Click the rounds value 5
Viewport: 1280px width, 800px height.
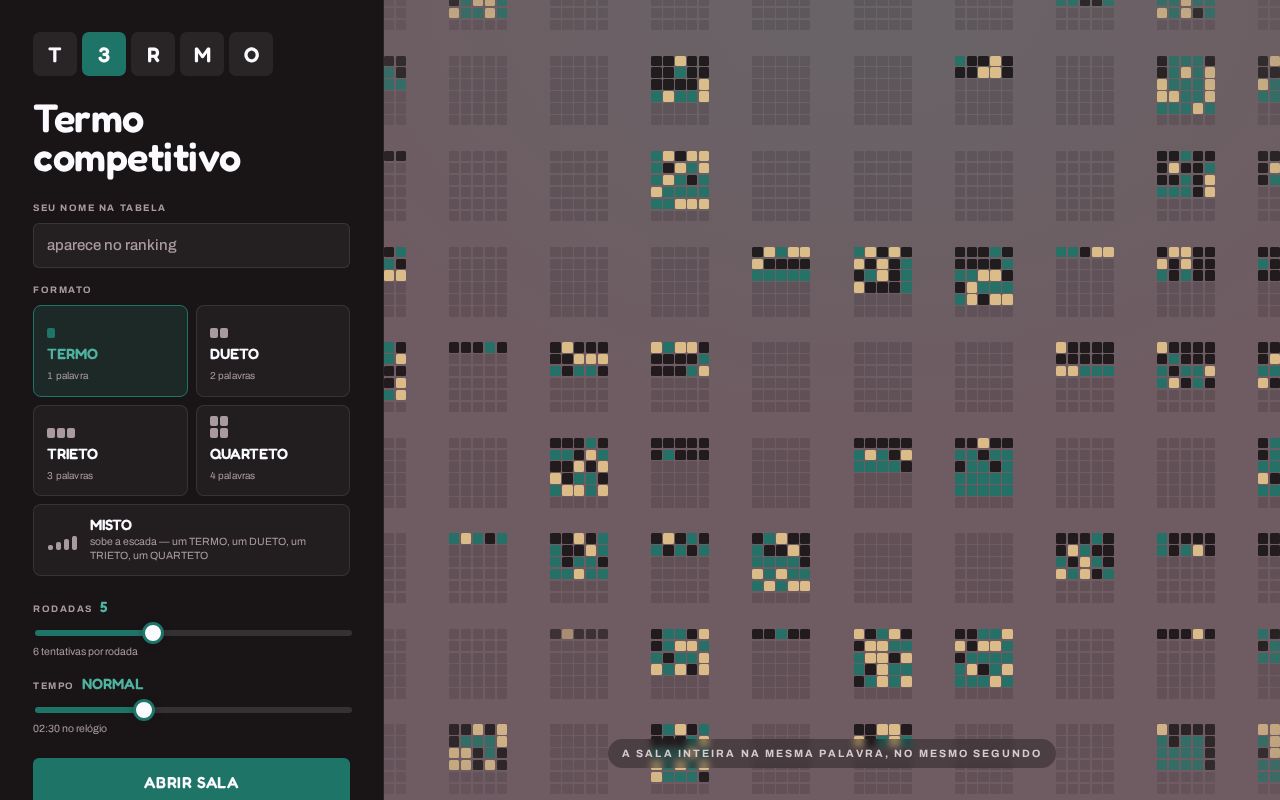click(104, 608)
